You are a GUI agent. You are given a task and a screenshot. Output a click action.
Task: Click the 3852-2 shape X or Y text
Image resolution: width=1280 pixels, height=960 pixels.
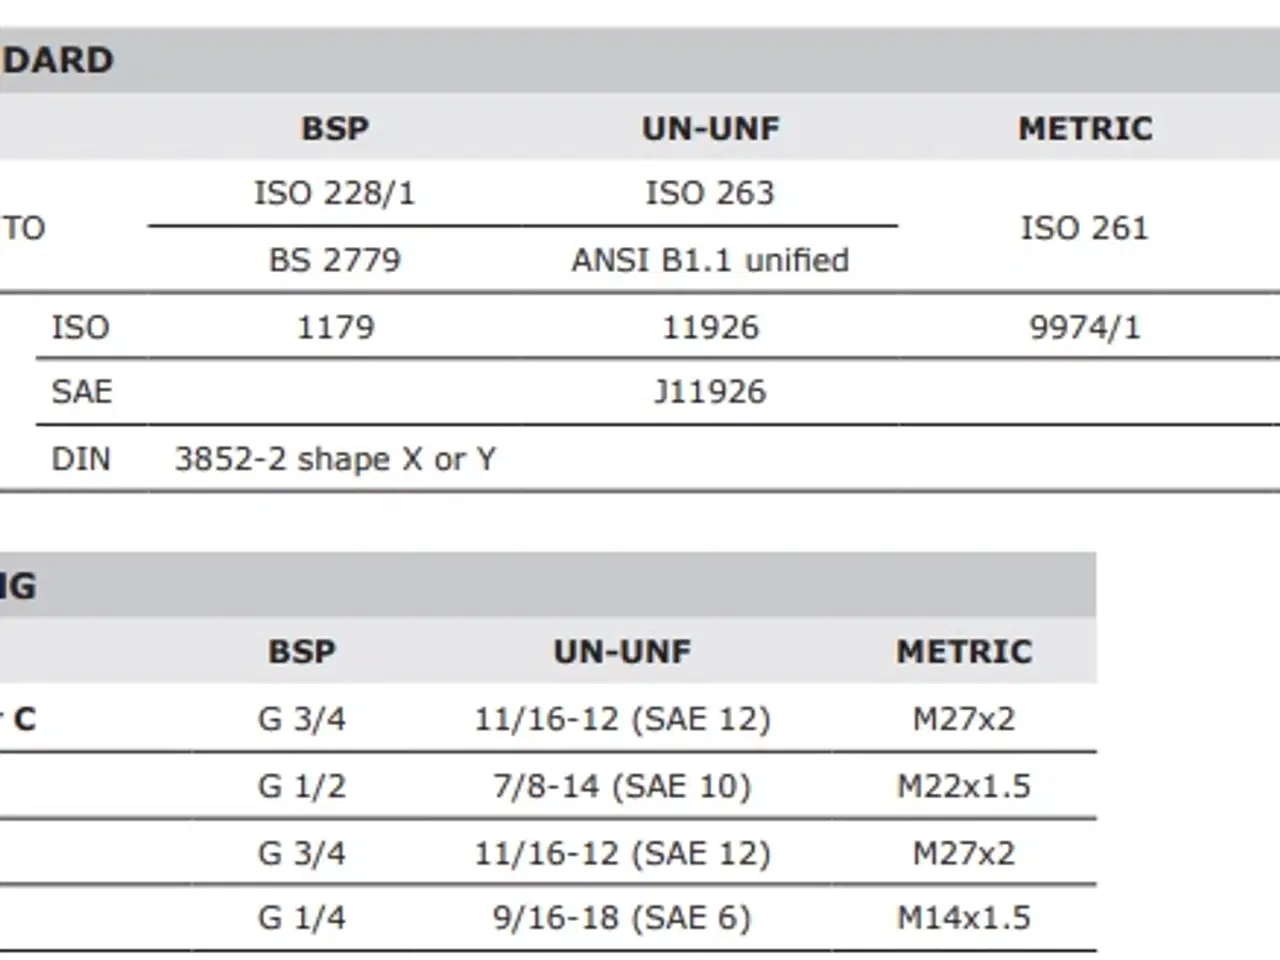point(335,459)
